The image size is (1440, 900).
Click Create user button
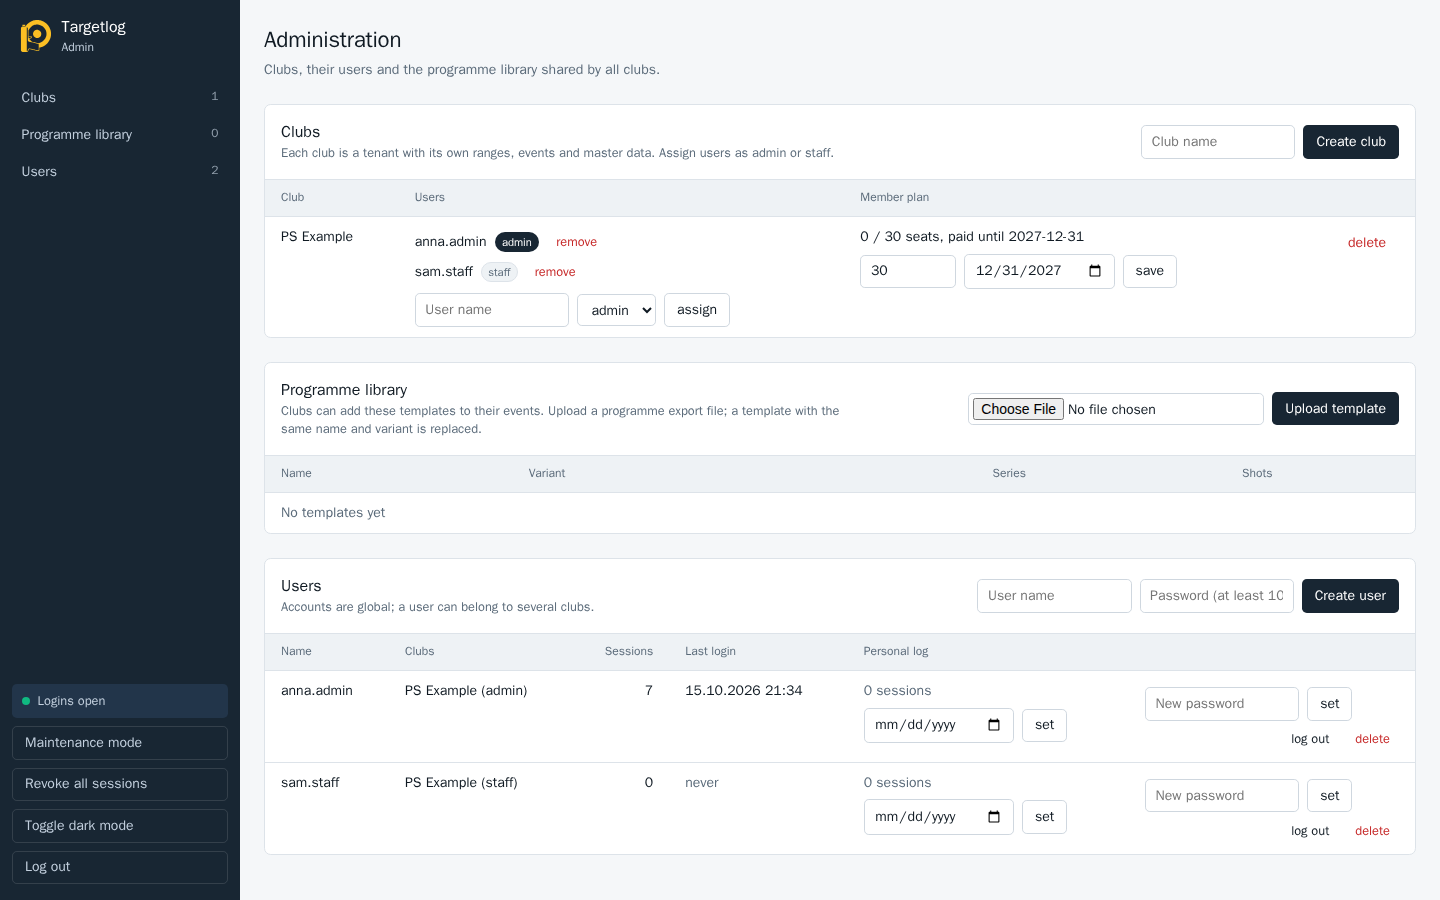tap(1350, 596)
